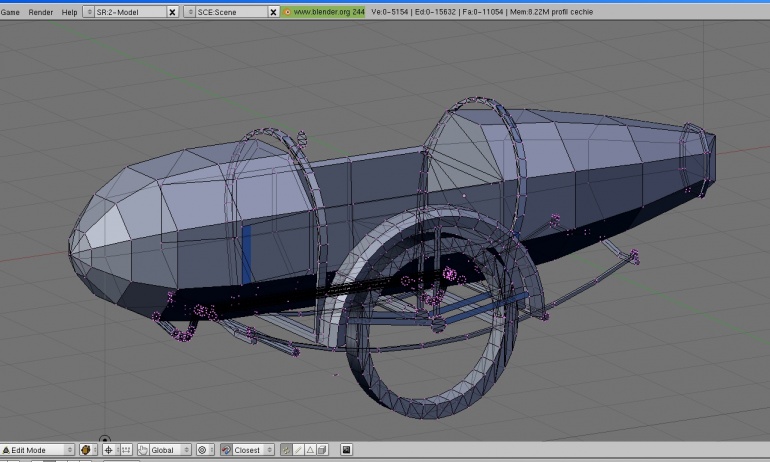This screenshot has width=770, height=462.
Task: Open the Render menu
Action: coord(40,12)
